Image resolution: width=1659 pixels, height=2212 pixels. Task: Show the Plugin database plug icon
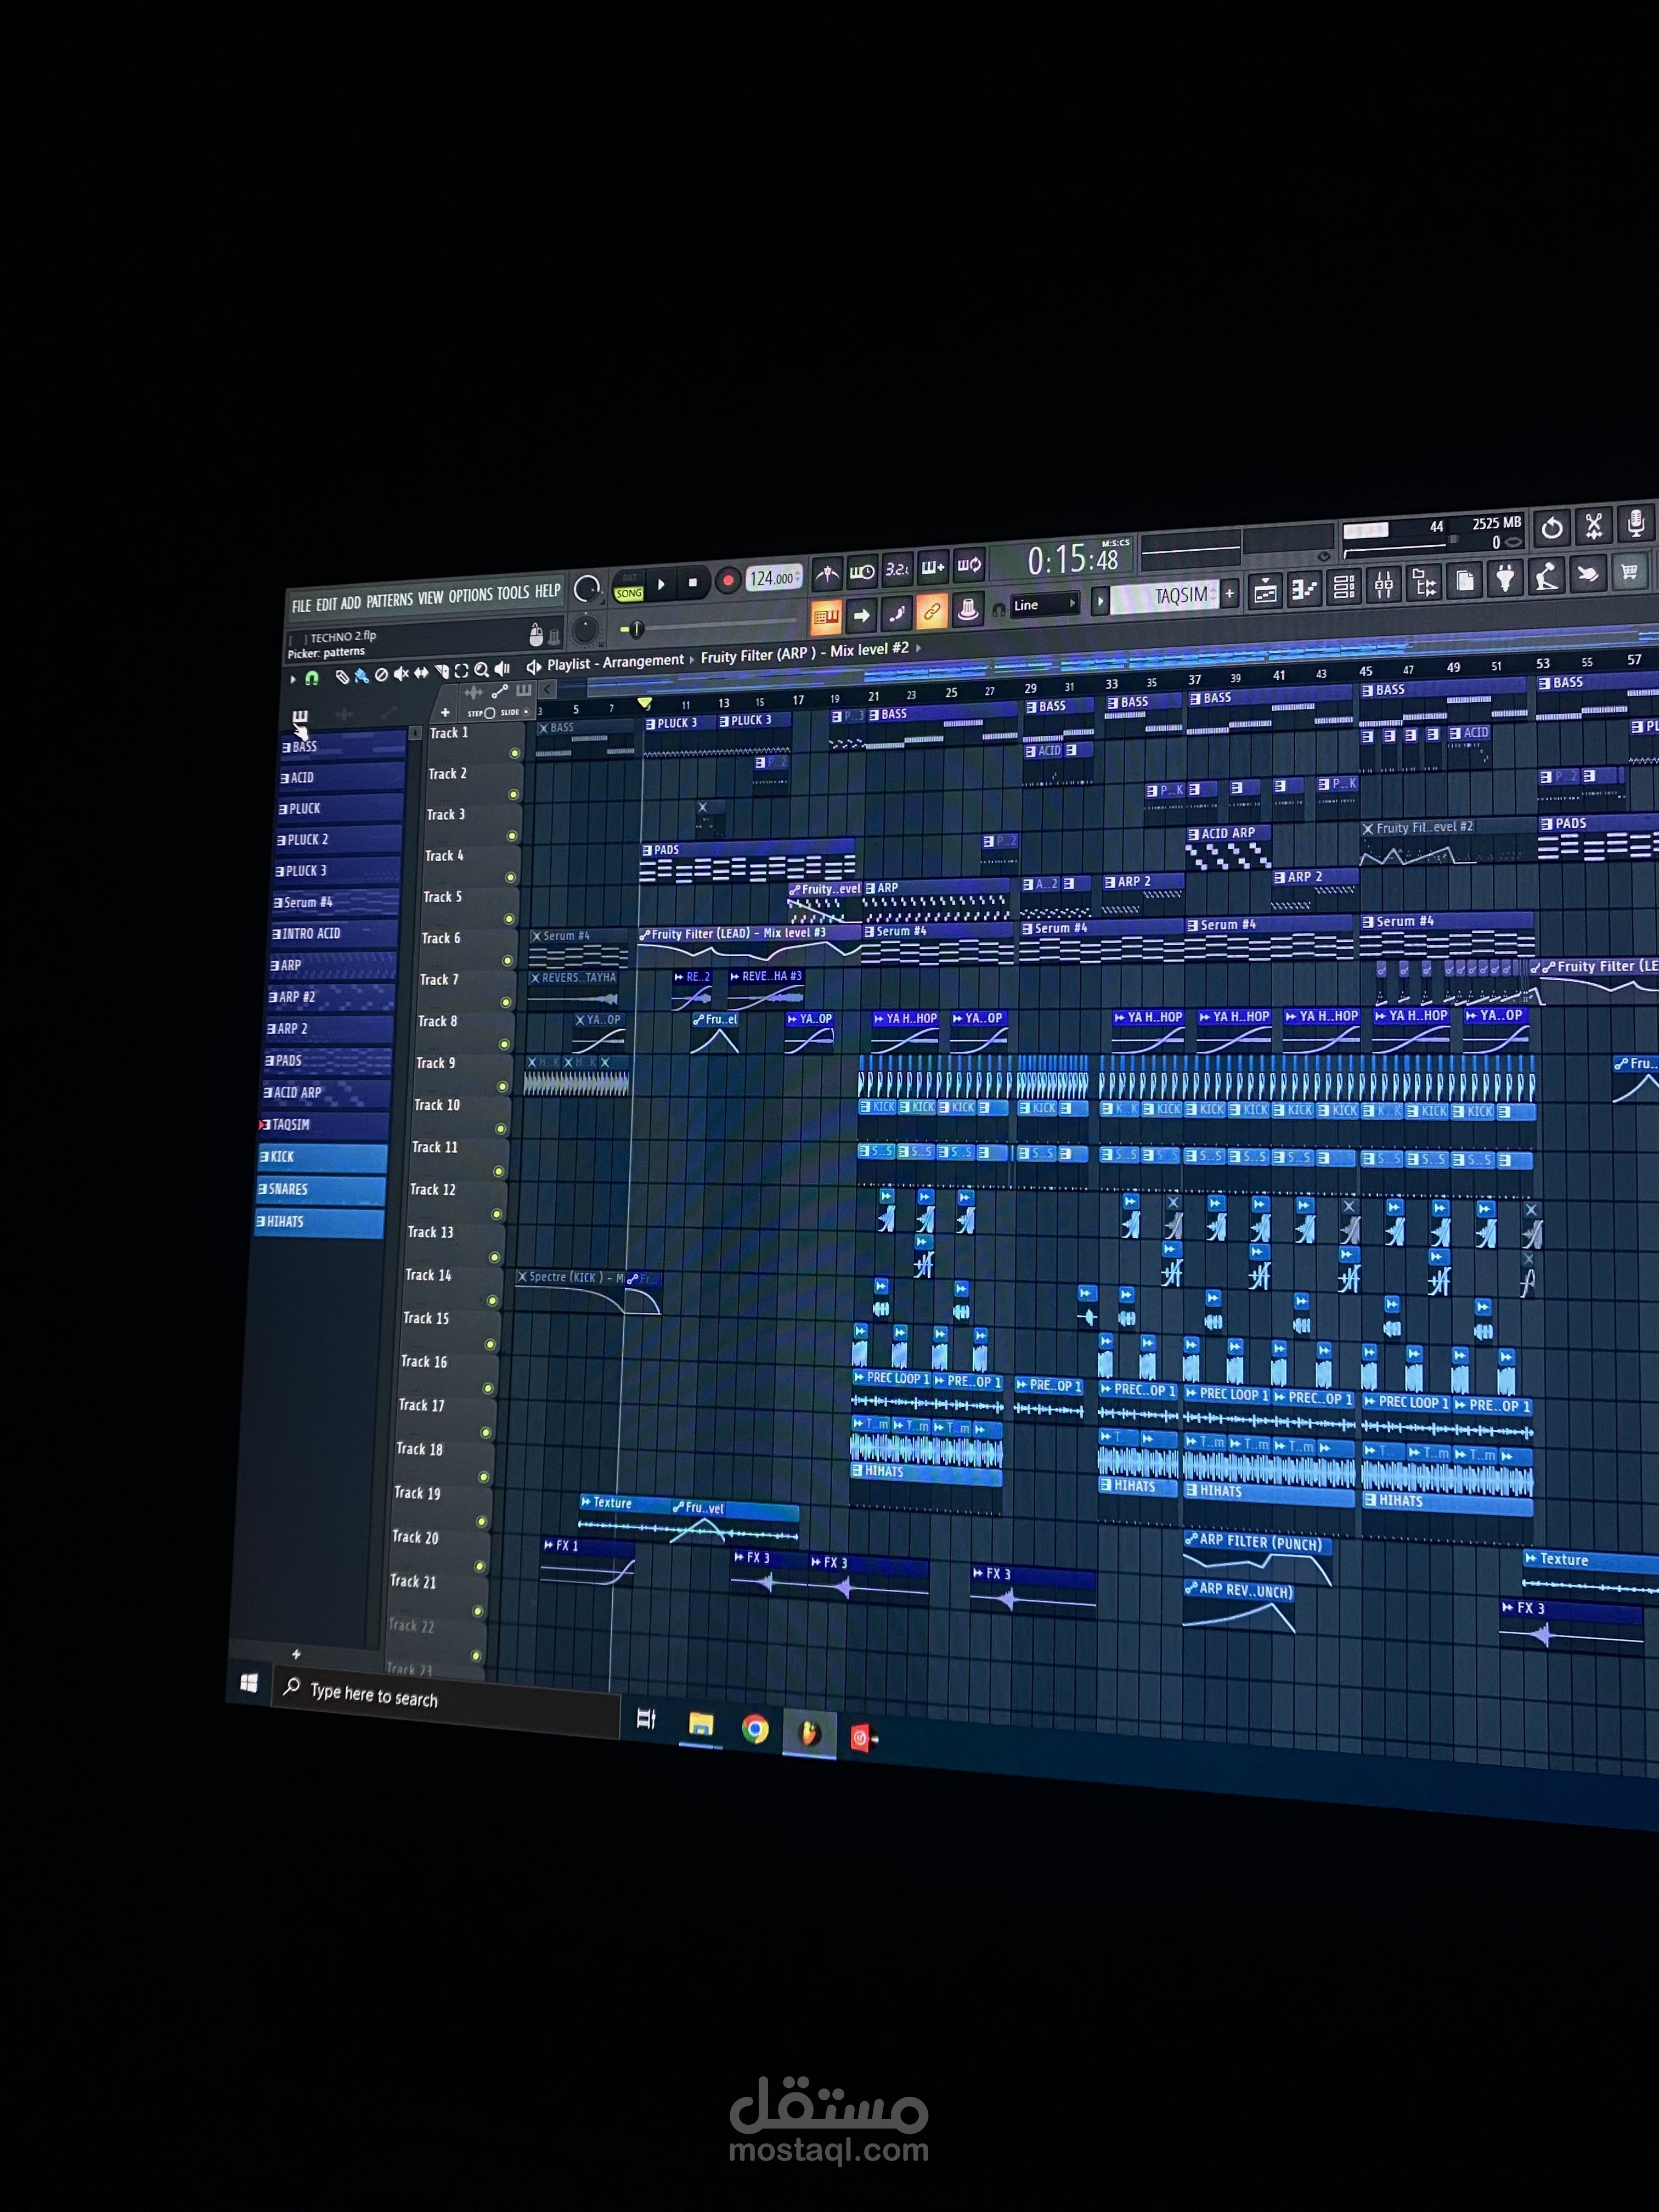click(x=1506, y=578)
